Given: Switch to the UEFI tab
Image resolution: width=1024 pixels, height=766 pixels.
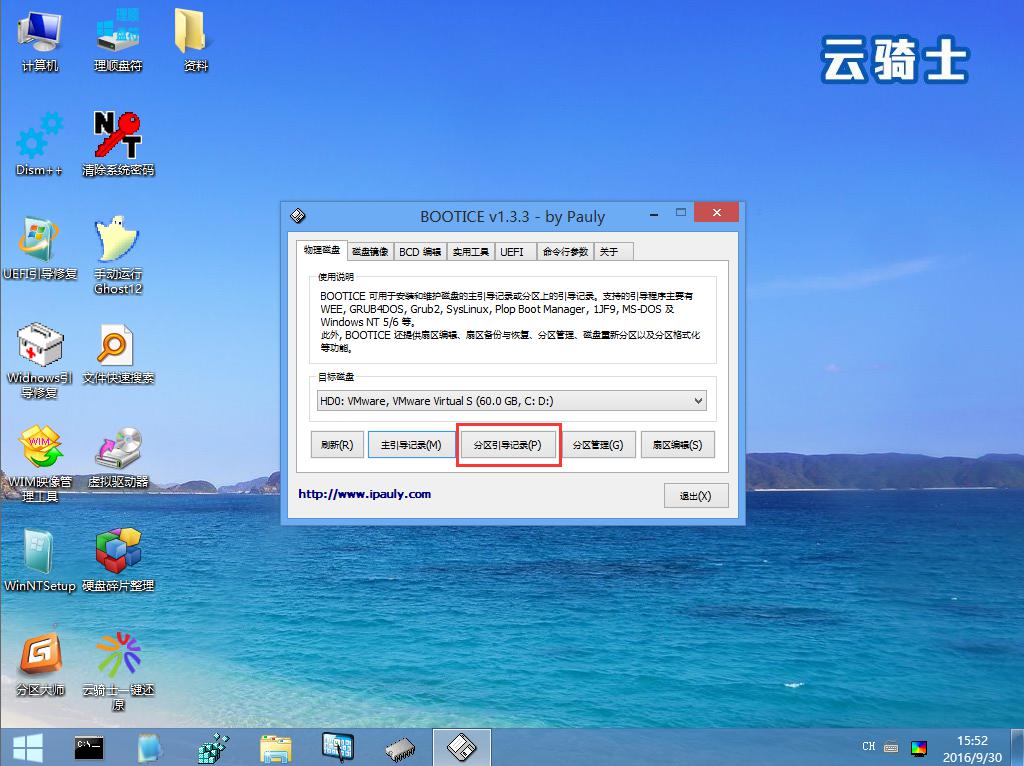Looking at the screenshot, I should pyautogui.click(x=511, y=252).
